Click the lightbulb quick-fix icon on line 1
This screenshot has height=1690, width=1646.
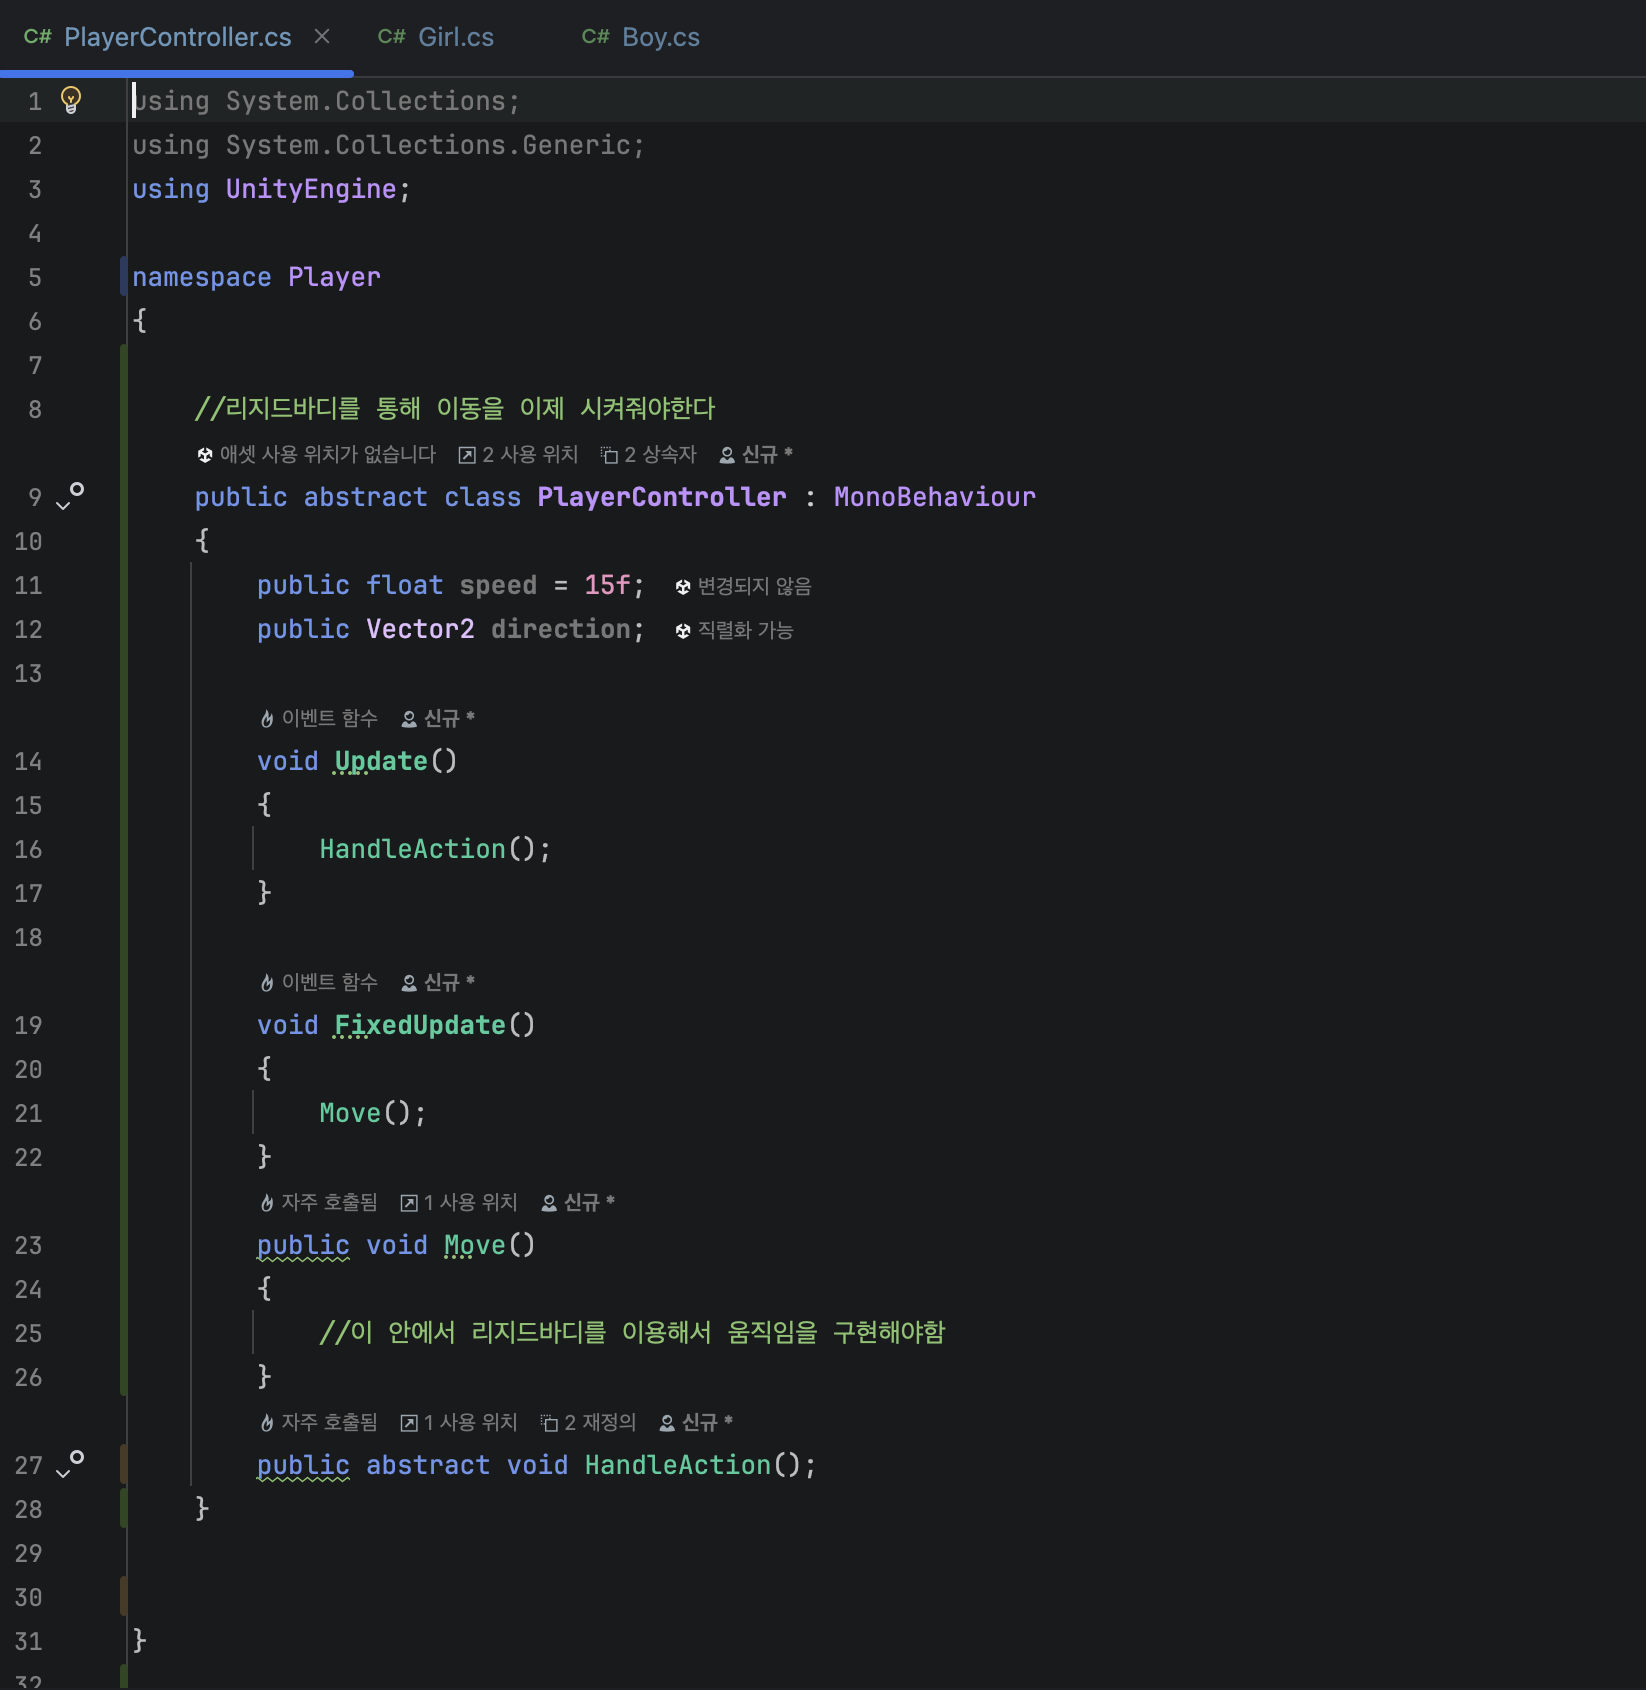click(x=71, y=100)
